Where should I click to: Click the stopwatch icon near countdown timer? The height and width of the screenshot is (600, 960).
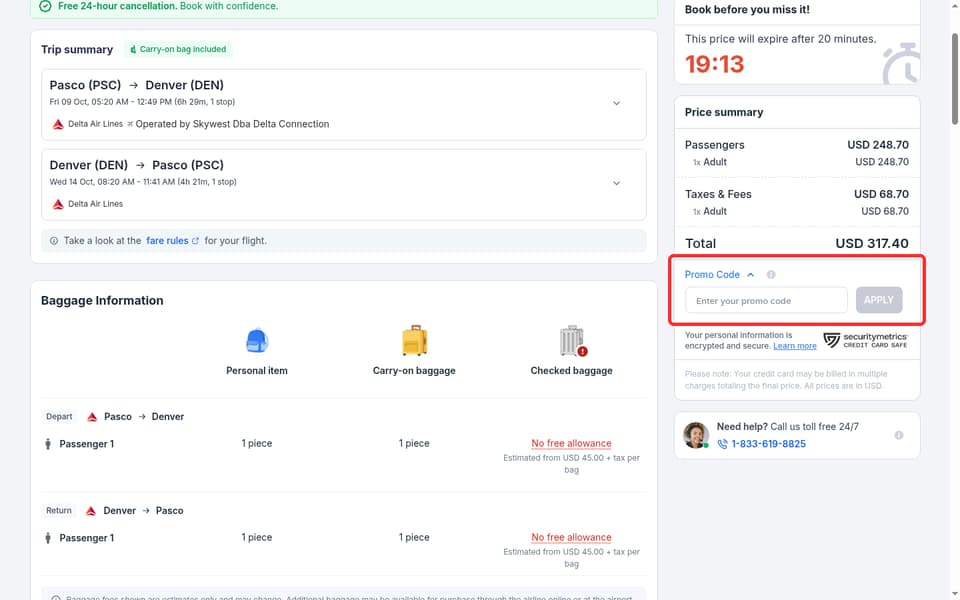[x=901, y=63]
